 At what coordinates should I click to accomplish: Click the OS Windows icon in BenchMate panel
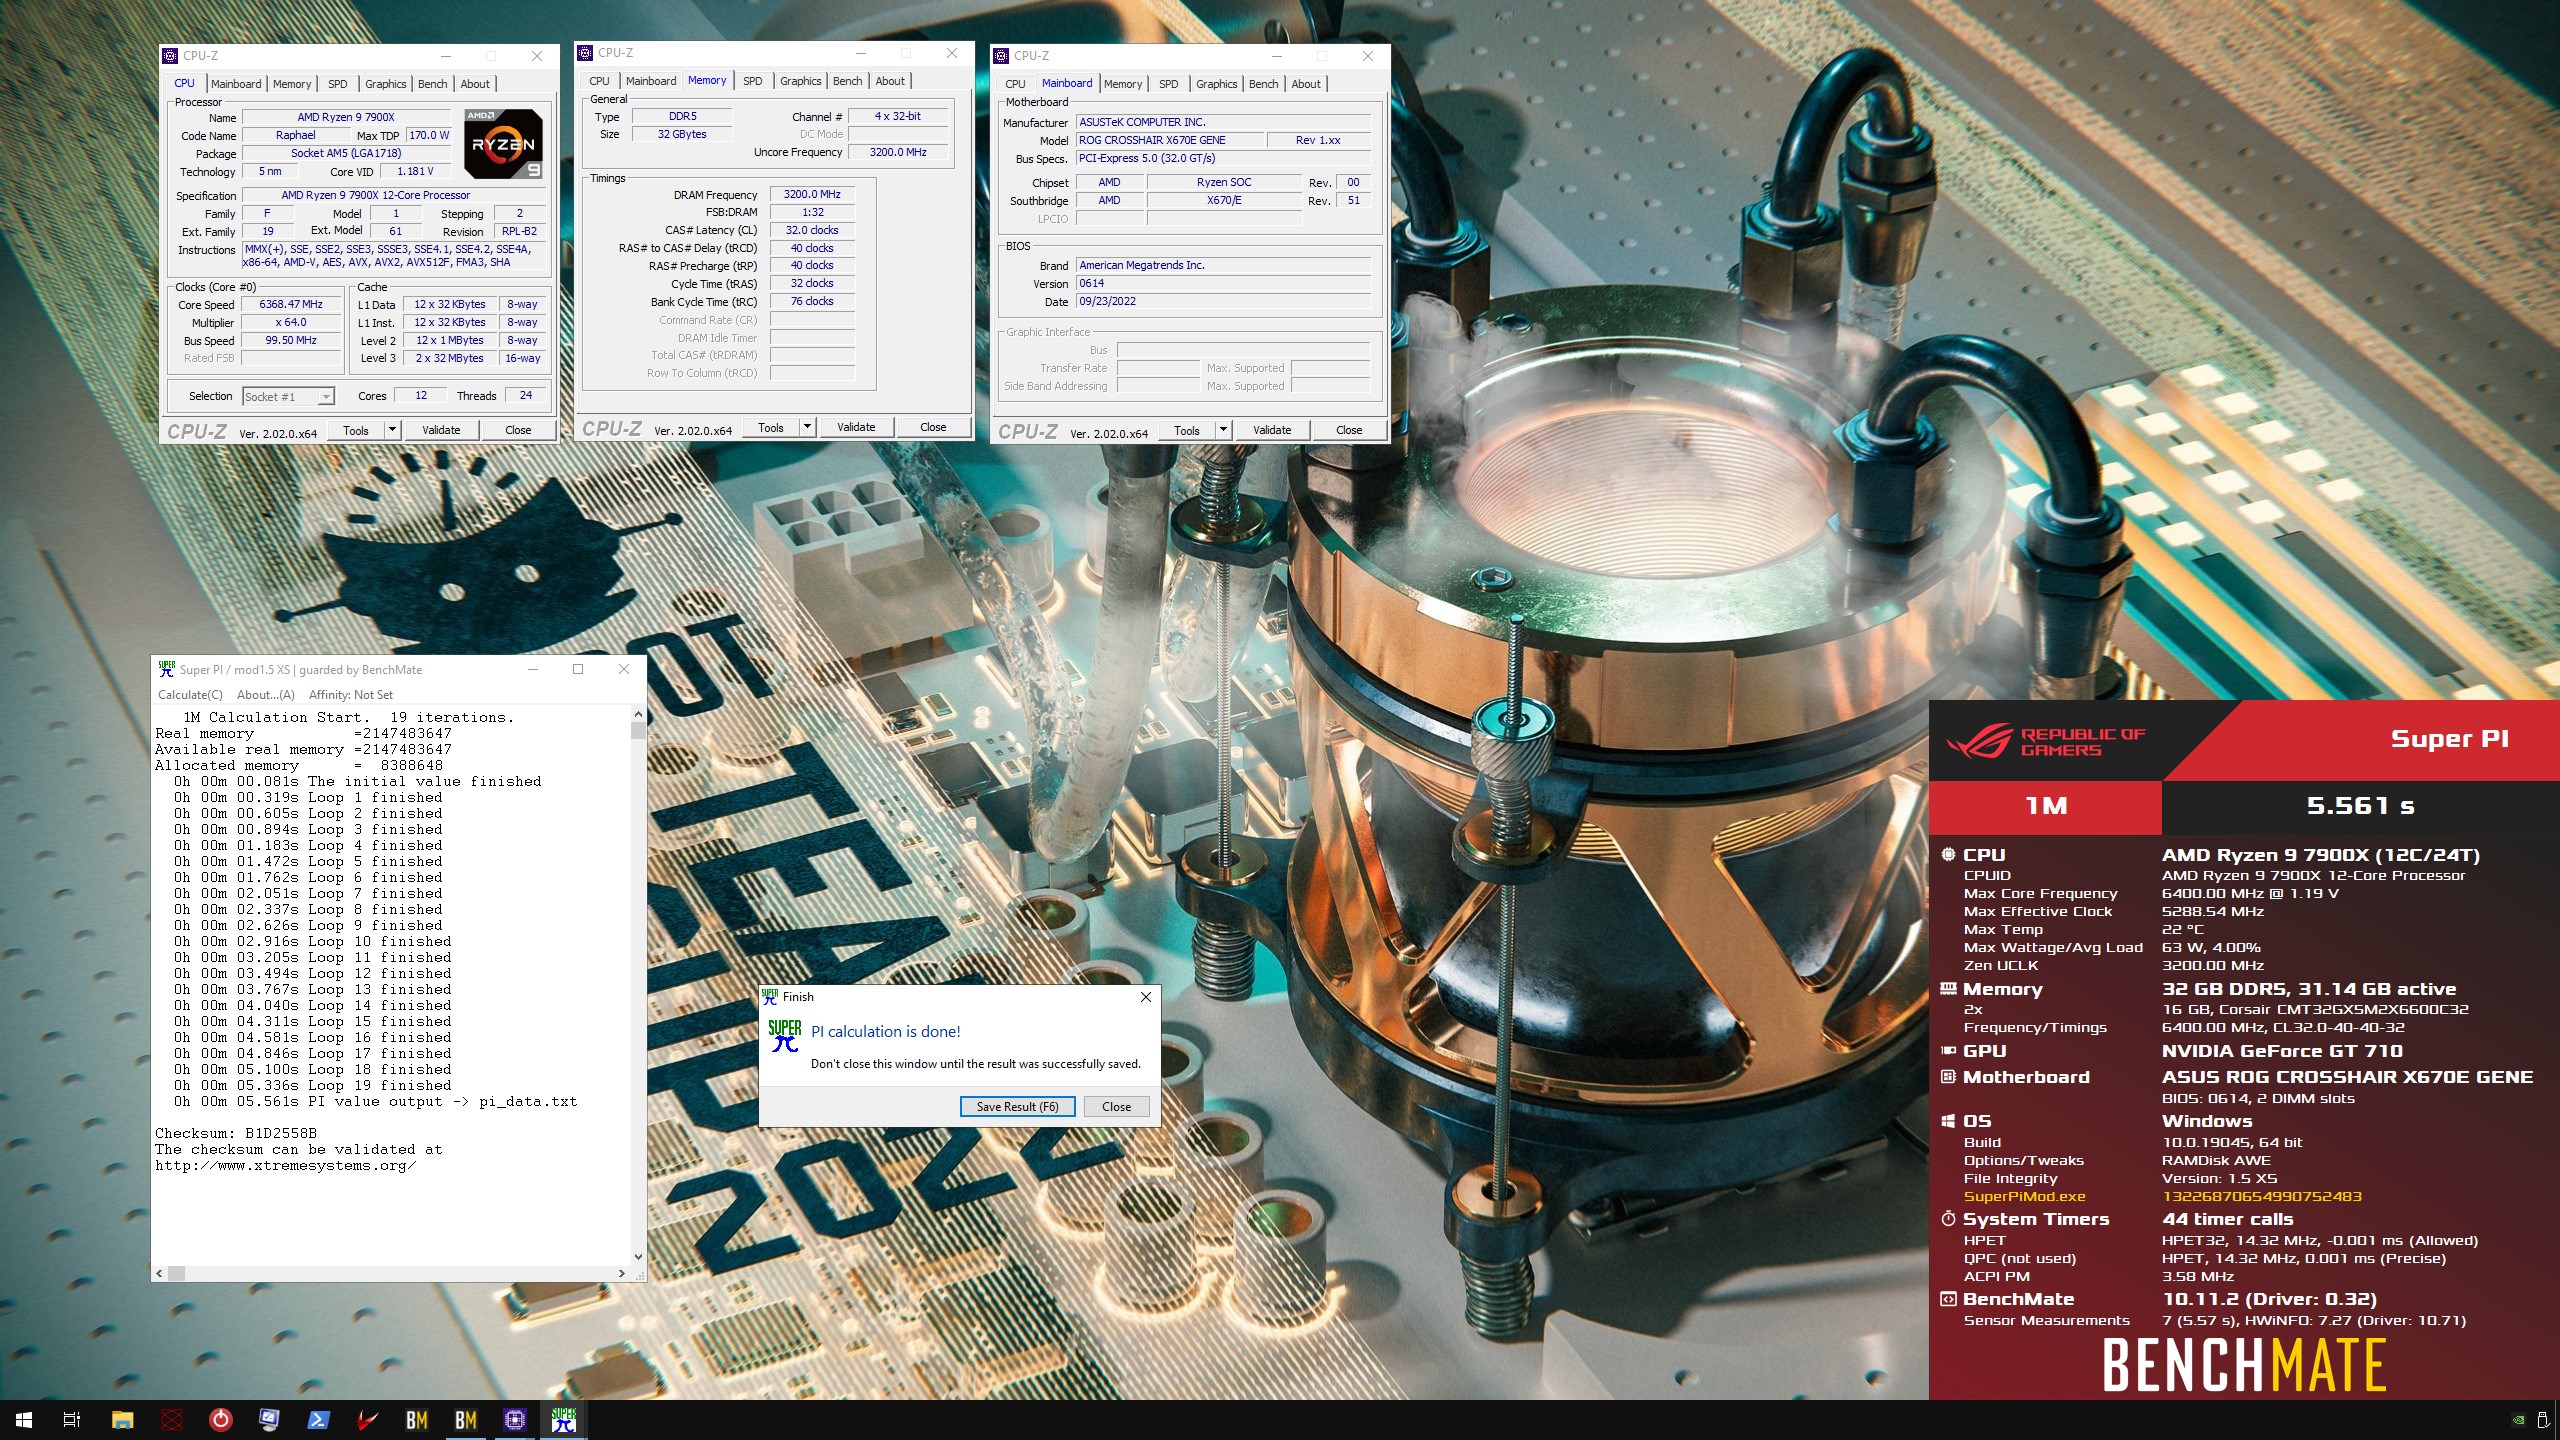(1948, 1121)
